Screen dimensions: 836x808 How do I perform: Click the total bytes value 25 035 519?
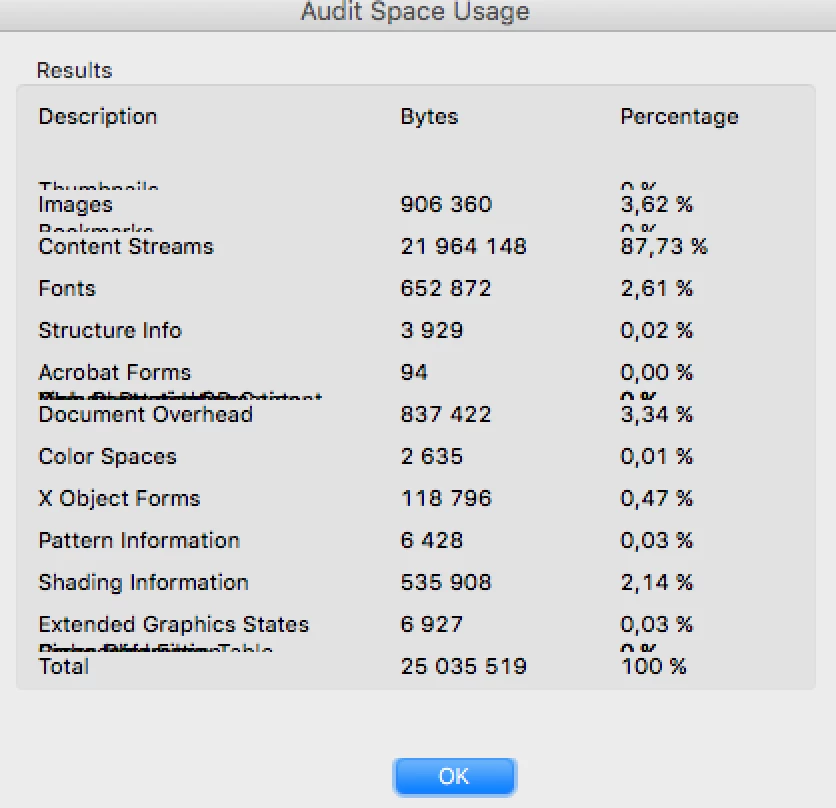(x=463, y=667)
